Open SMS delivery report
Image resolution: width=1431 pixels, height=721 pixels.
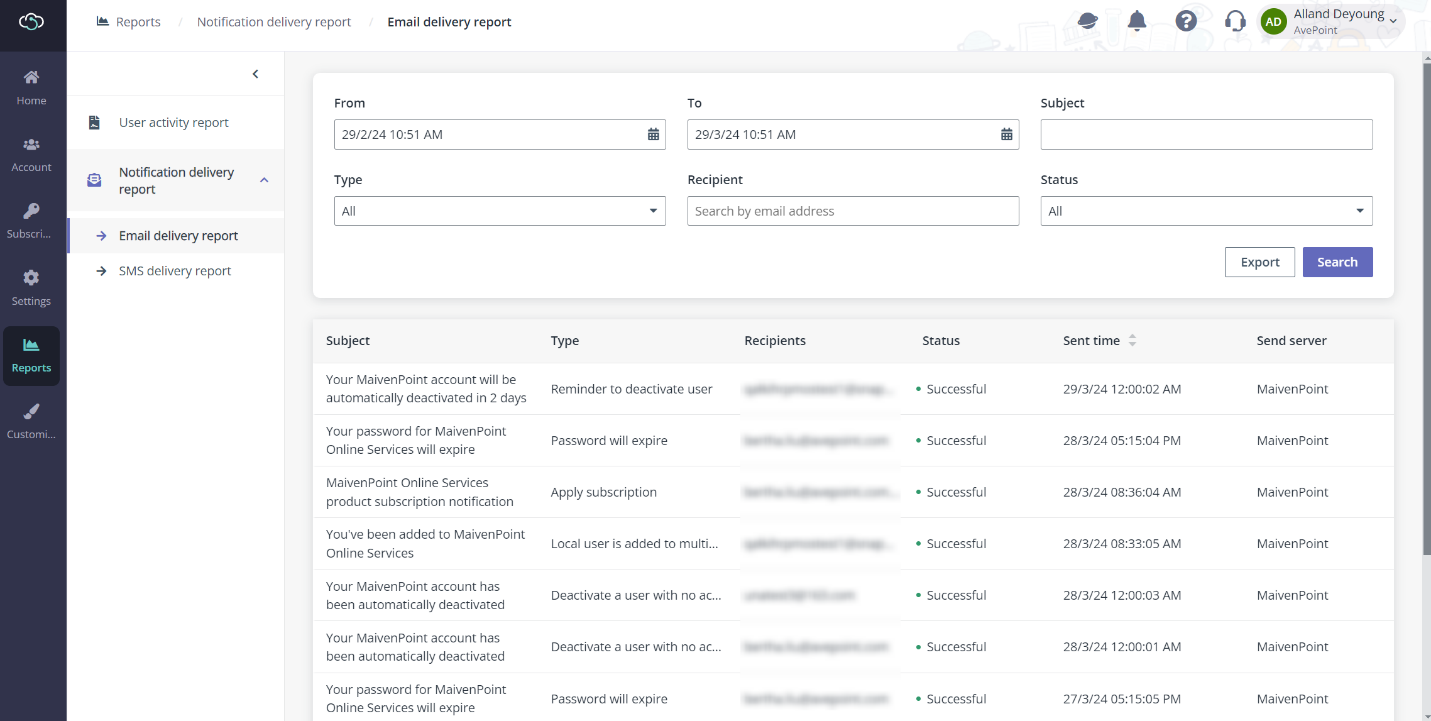[175, 271]
